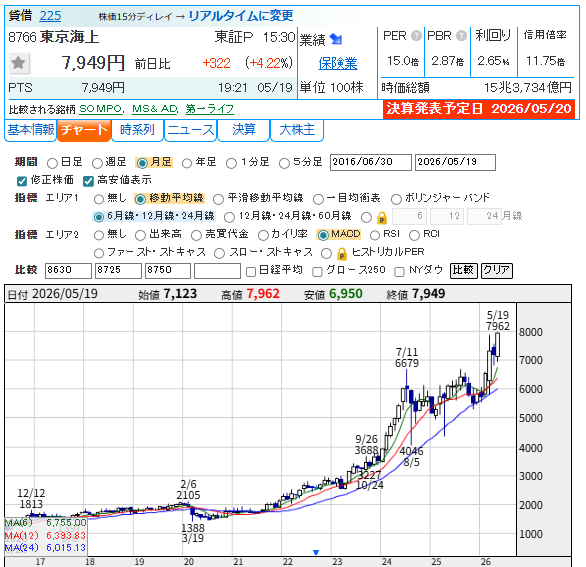Toggle 高安値表示 checkbox
Screen dimensions: 586x567
tap(88, 181)
